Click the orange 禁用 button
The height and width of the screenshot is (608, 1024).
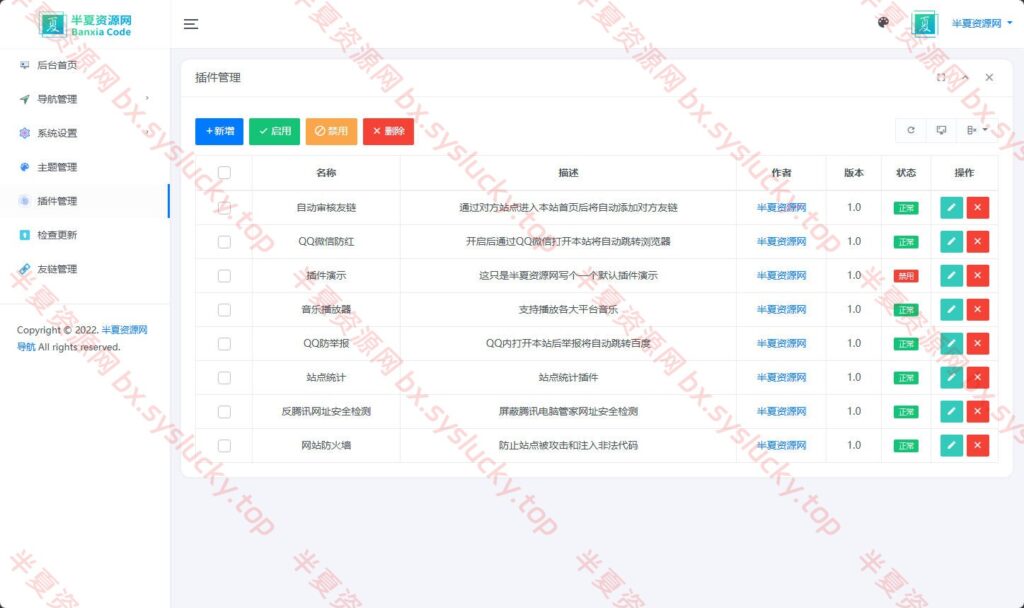tap(331, 131)
